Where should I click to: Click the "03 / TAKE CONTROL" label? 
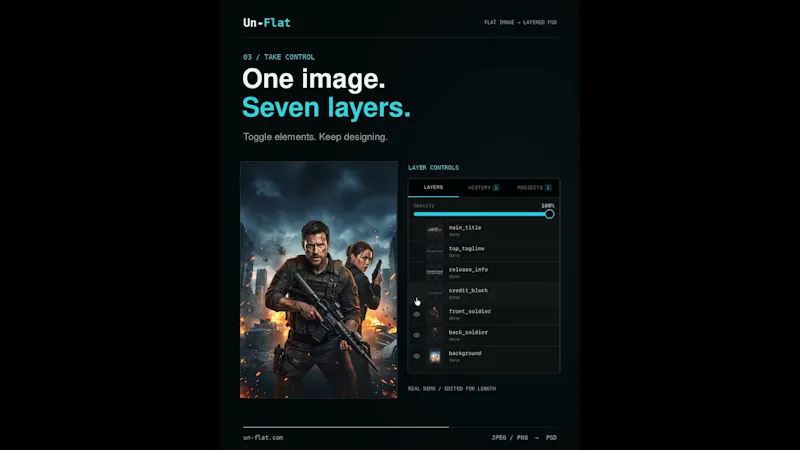pyautogui.click(x=279, y=57)
